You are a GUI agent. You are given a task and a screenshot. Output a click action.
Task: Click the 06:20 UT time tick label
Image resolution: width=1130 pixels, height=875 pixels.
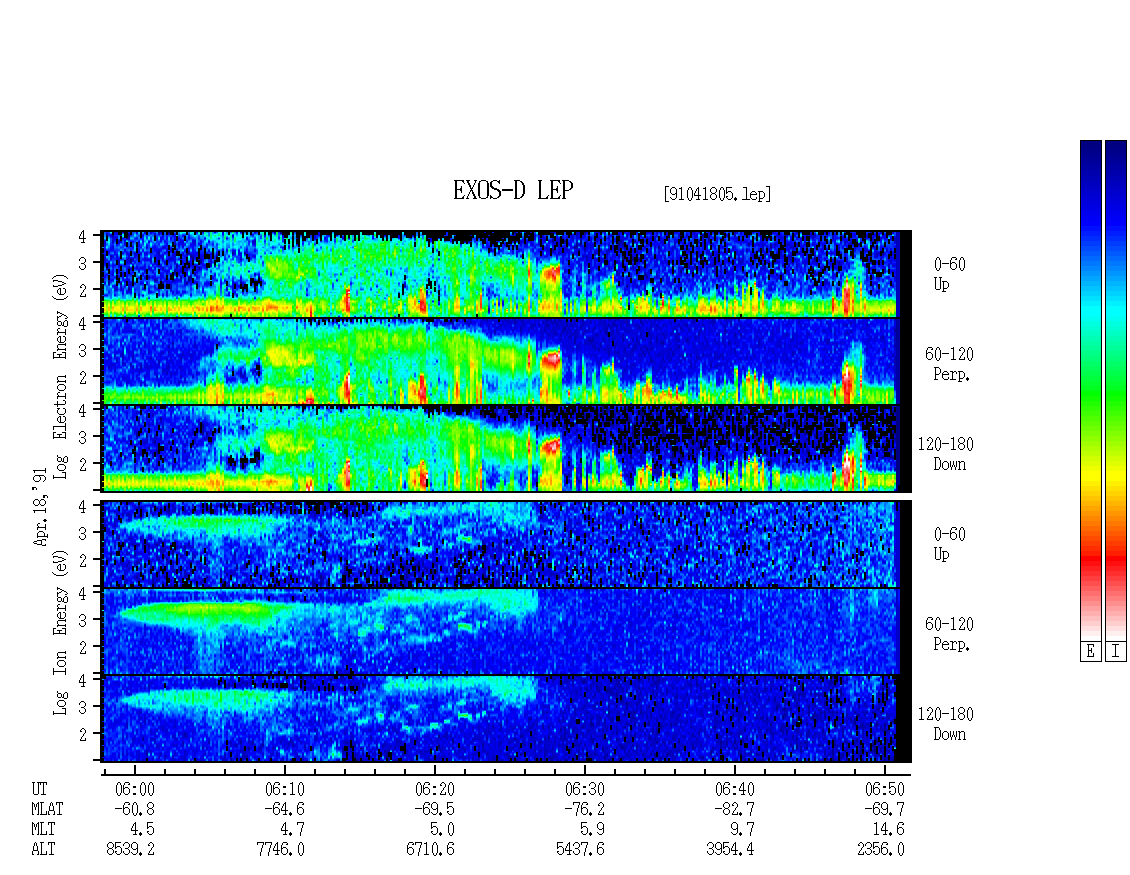tap(435, 789)
